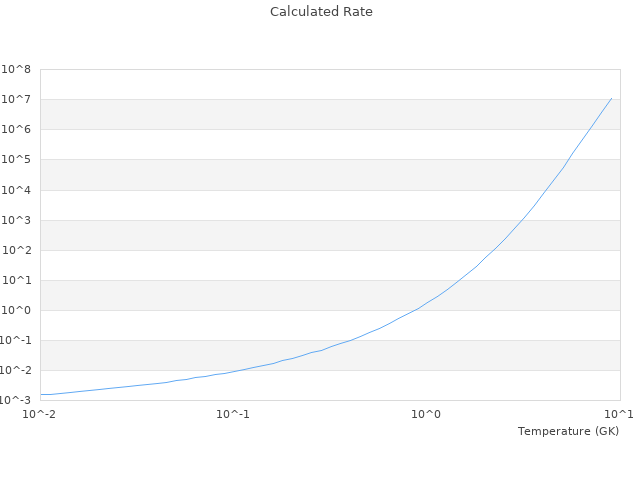Click the 10^0 label on the y-axis

[x=16, y=310]
